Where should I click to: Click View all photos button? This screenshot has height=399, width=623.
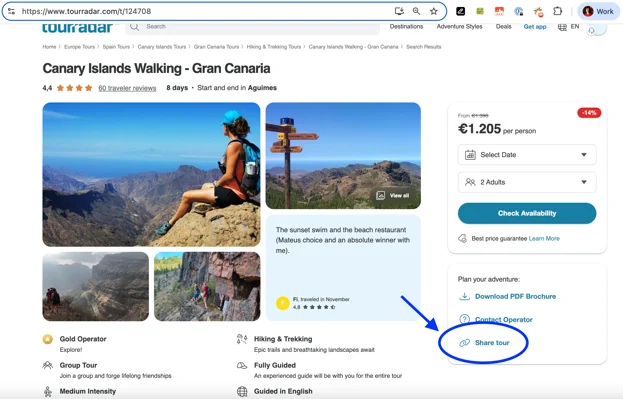pyautogui.click(x=393, y=196)
